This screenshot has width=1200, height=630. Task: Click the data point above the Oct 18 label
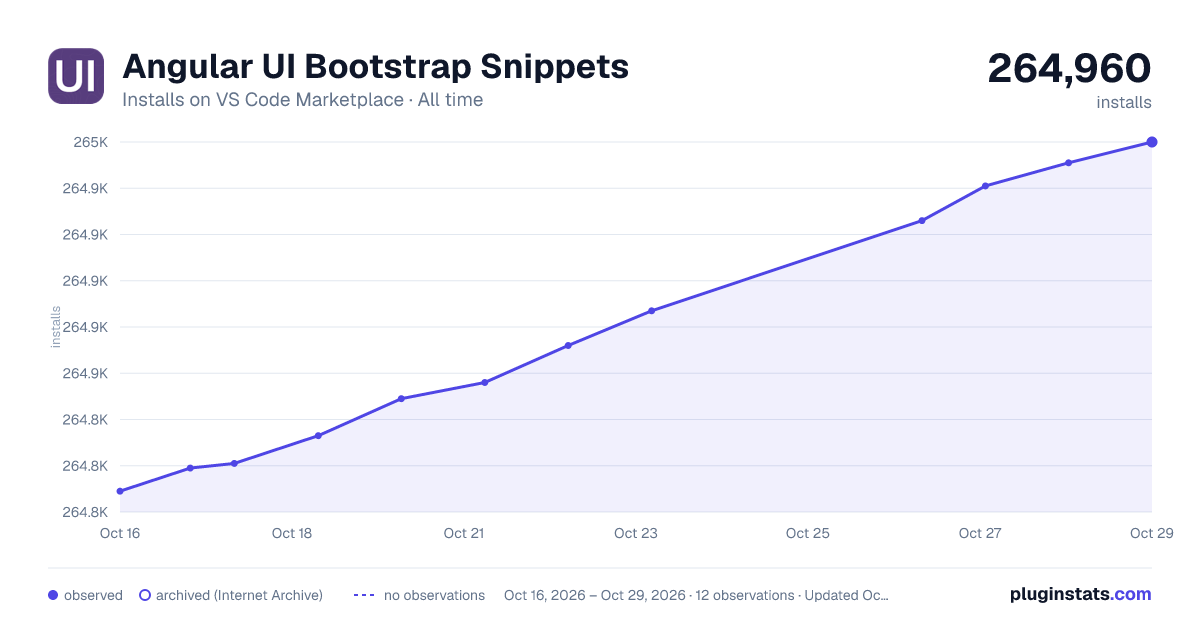(x=318, y=435)
